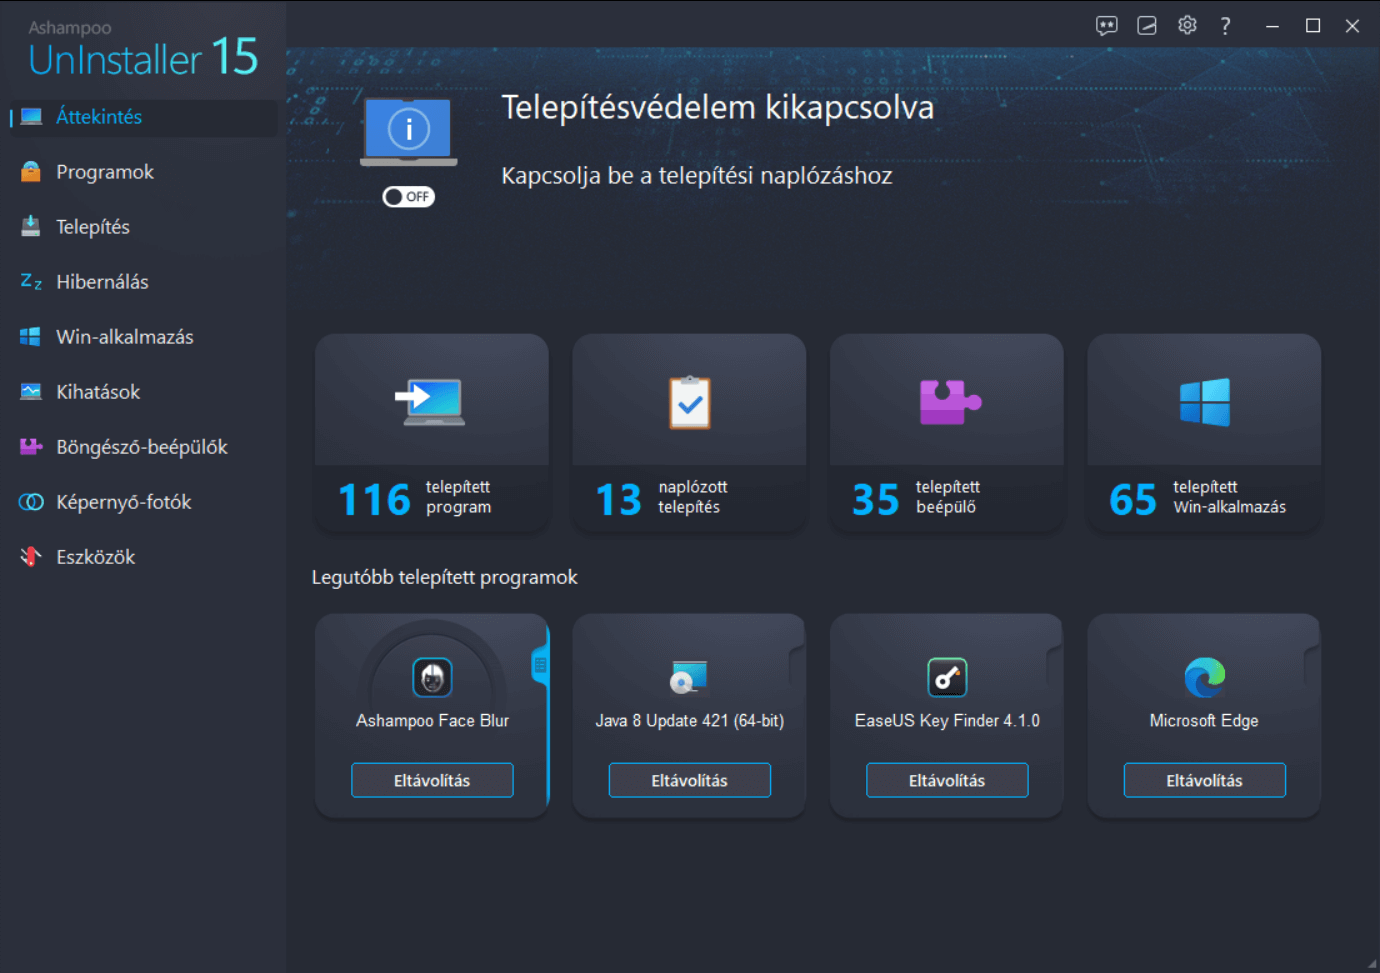
Task: Click the 'Java 8 Update 421 (64-bit)' name
Action: coord(690,721)
